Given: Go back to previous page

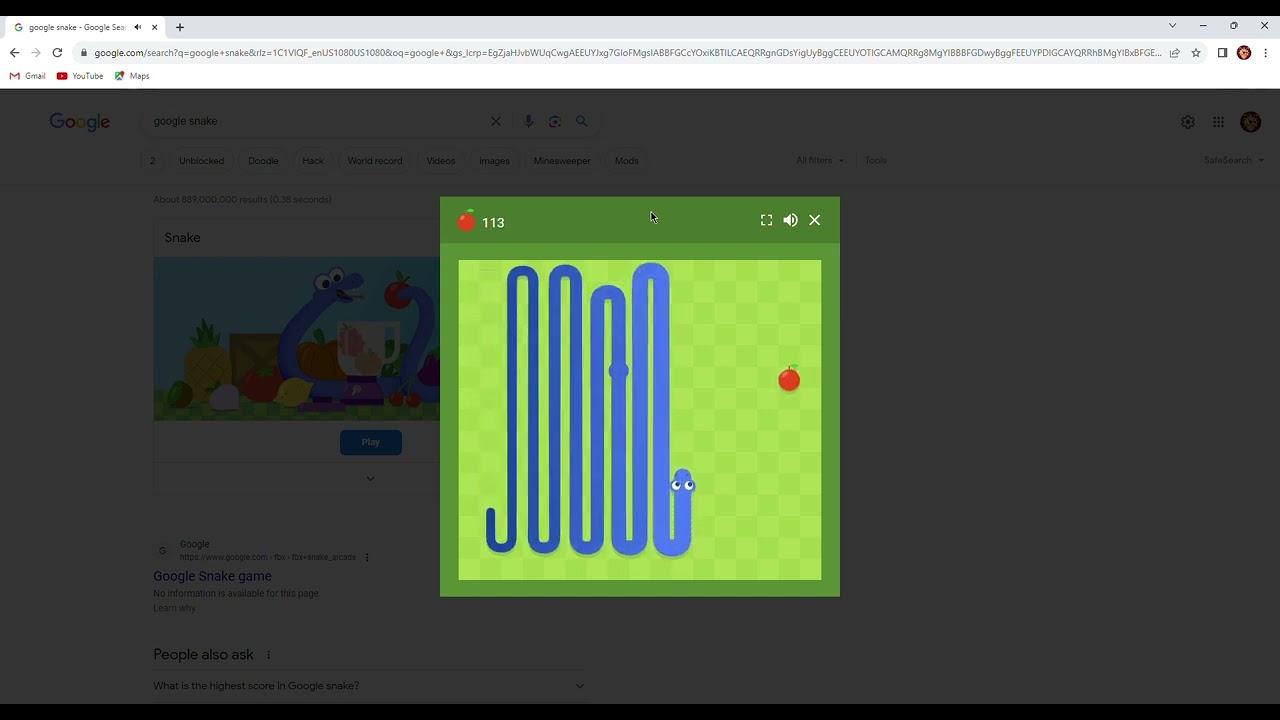Looking at the screenshot, I should pos(14,53).
